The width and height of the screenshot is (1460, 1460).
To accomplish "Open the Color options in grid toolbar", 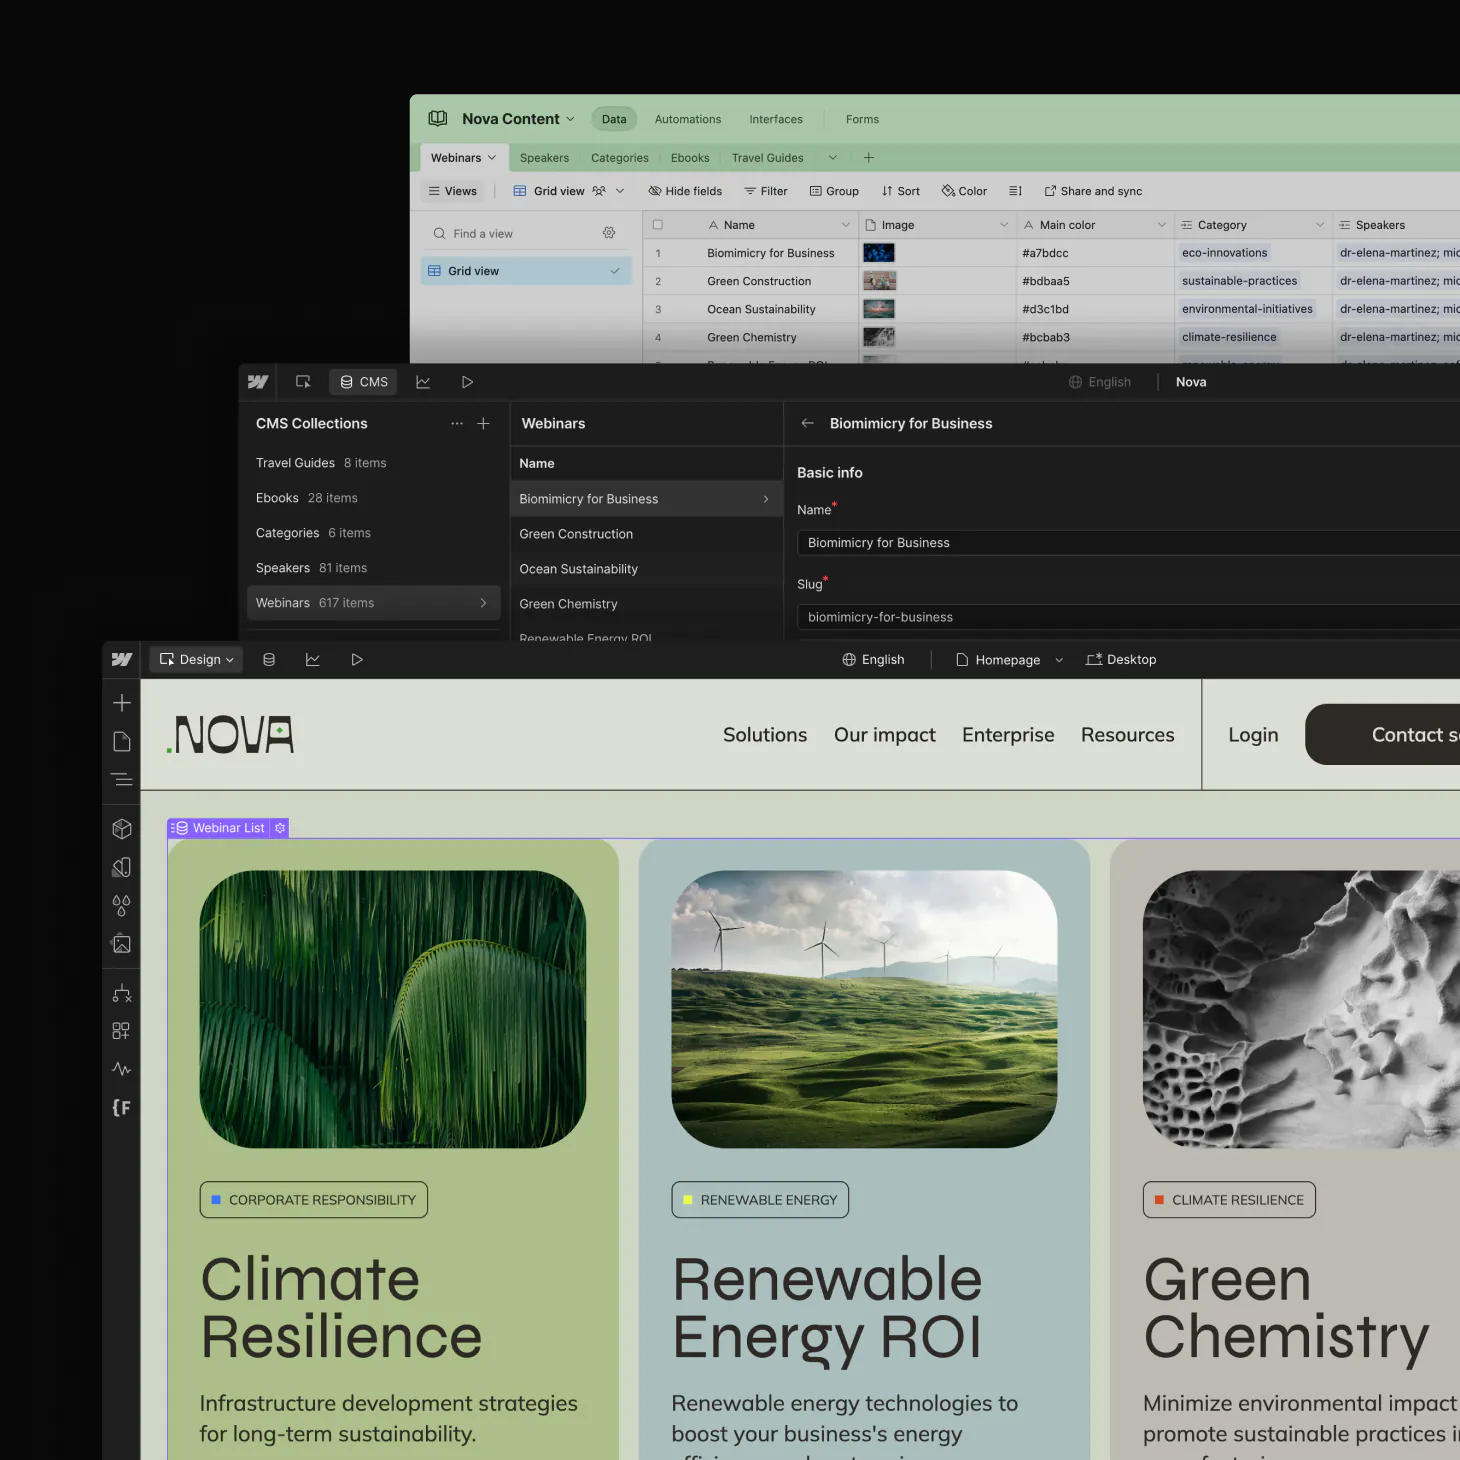I will [x=964, y=191].
